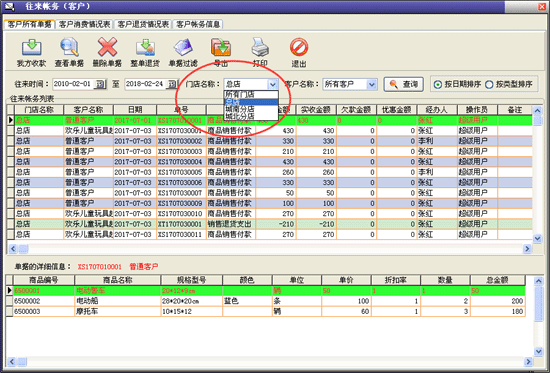Click upper table vertical scrollbar up arrow
Viewport: 550px width, 373px height.
point(537,111)
